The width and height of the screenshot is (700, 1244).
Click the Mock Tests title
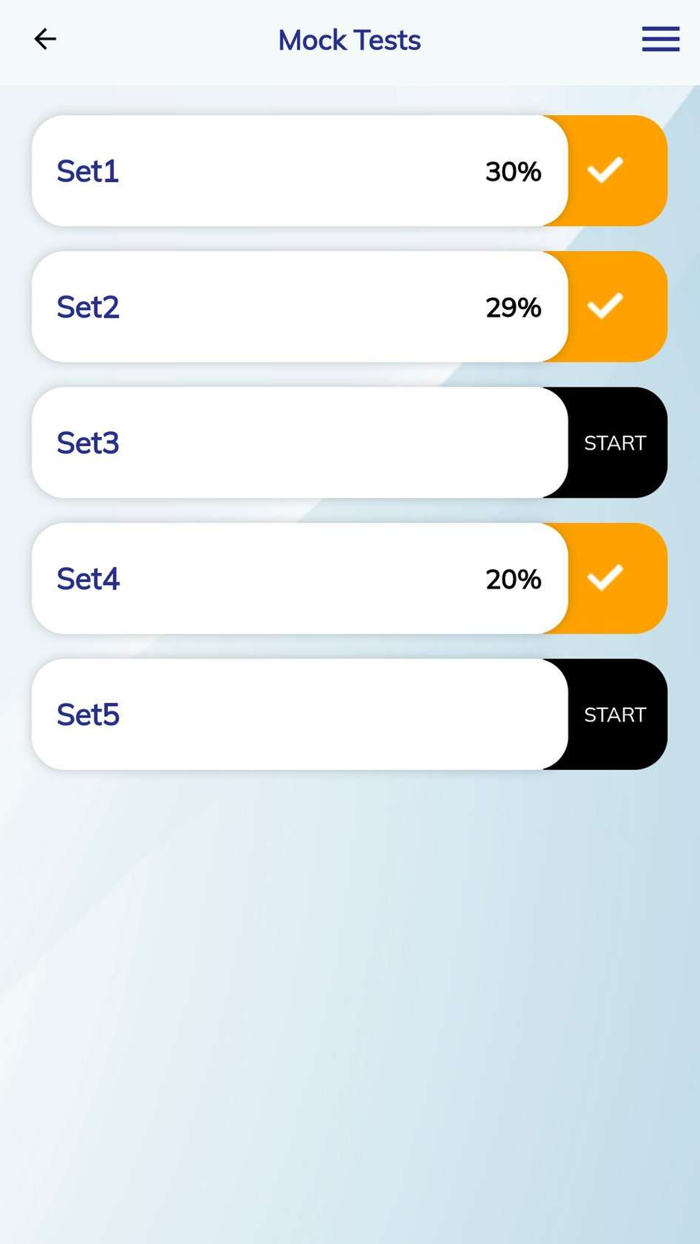[349, 39]
